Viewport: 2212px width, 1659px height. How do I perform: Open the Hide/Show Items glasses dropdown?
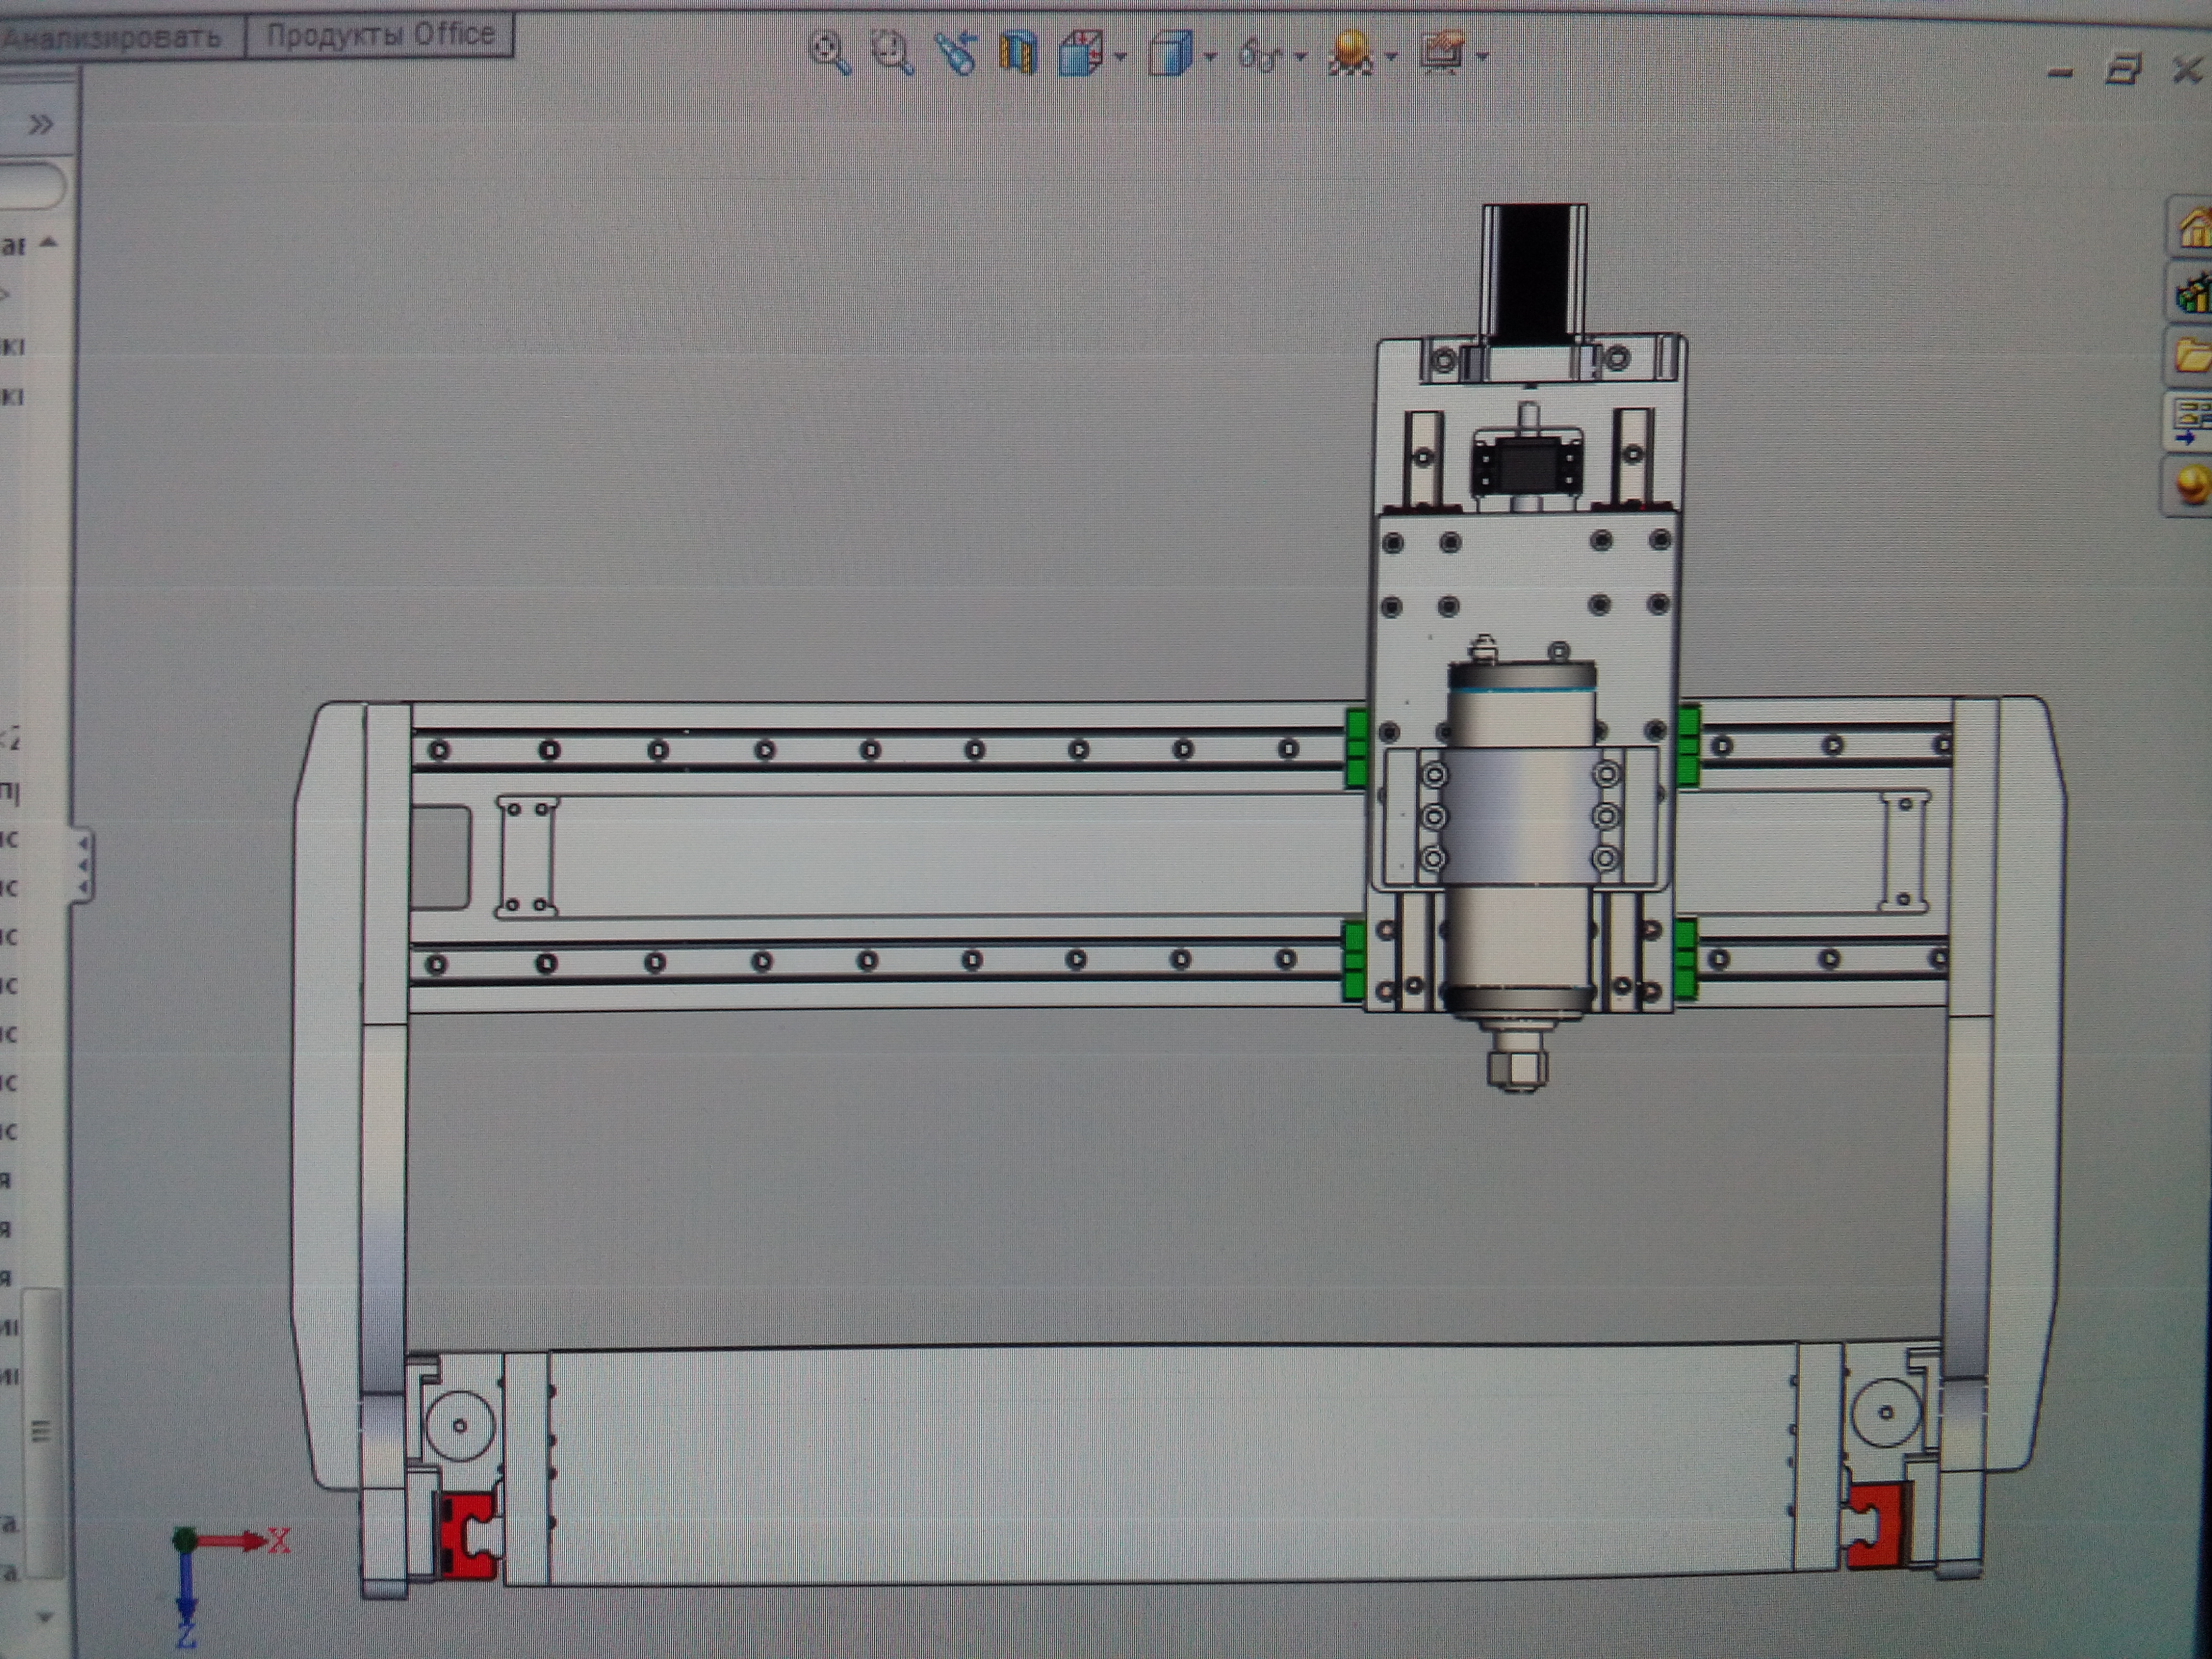pos(1300,57)
